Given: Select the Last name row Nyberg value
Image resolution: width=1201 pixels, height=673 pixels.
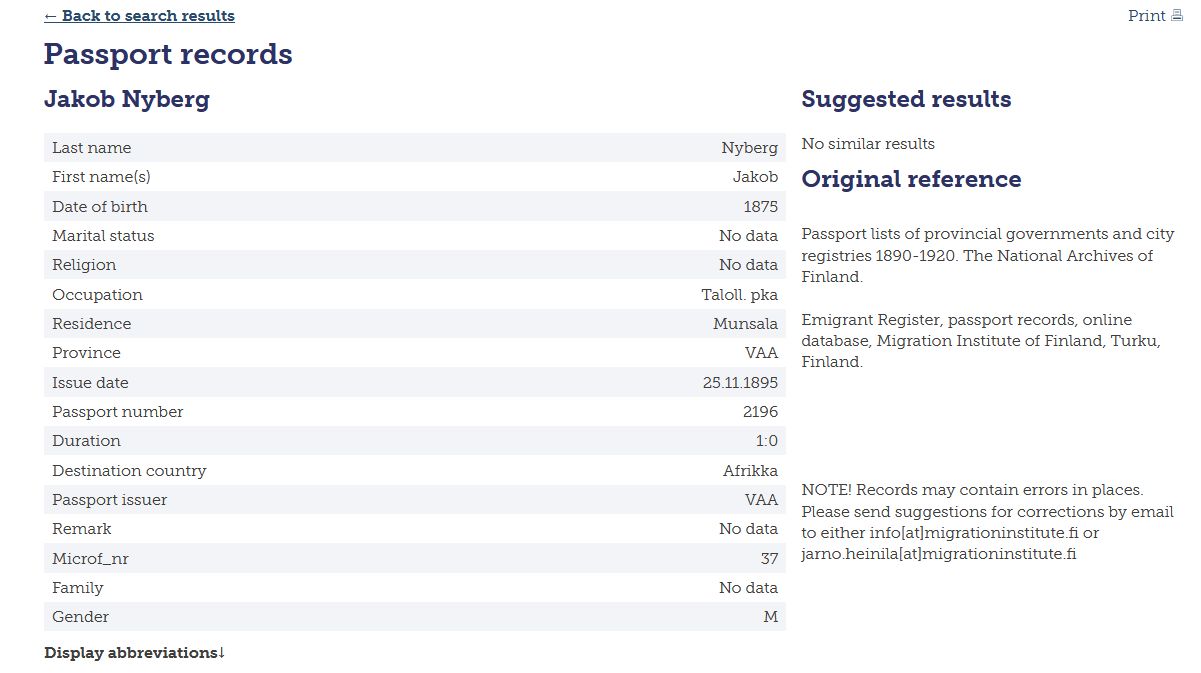Looking at the screenshot, I should click(750, 148).
